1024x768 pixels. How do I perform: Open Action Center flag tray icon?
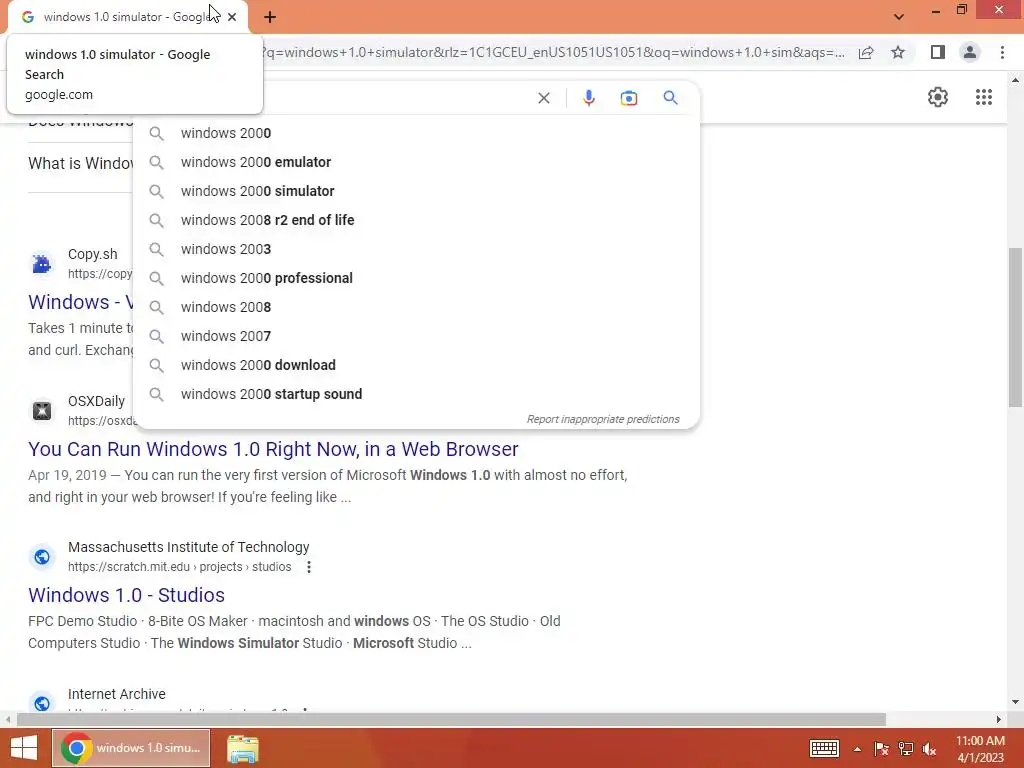(x=881, y=749)
